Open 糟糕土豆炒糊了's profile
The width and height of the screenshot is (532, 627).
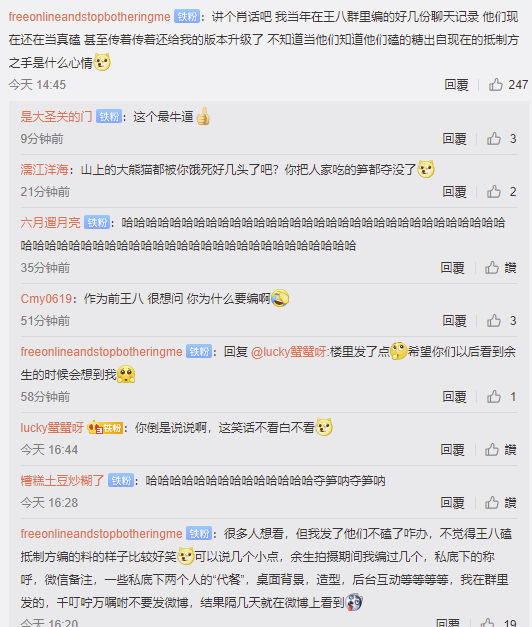click(62, 480)
